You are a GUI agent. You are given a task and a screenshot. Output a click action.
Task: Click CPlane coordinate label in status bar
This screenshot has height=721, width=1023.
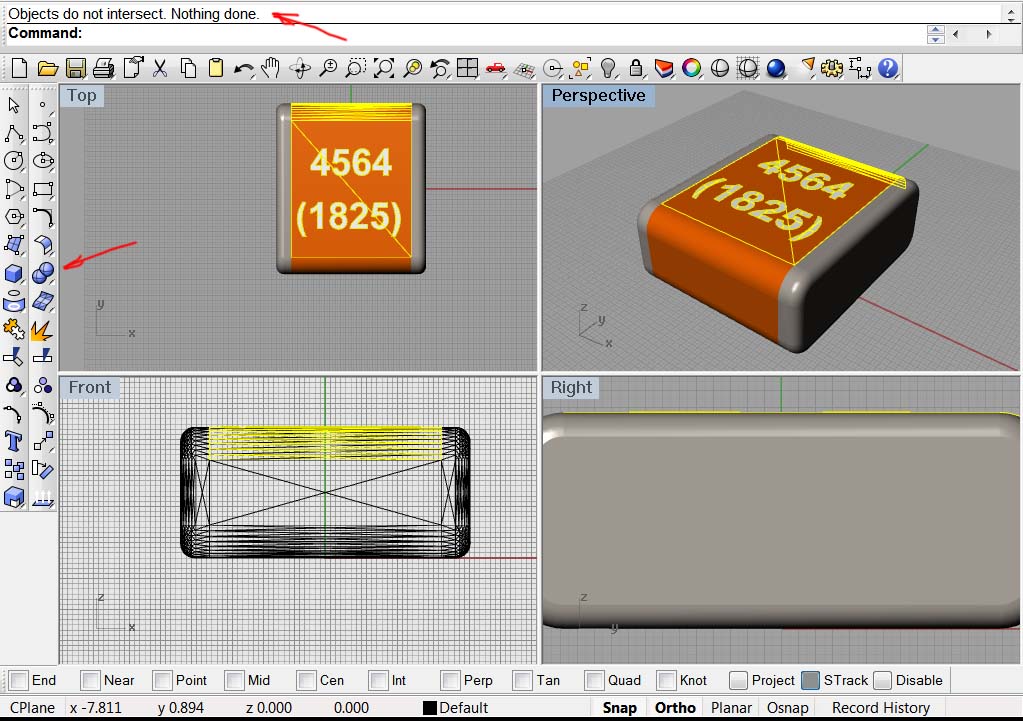pyautogui.click(x=33, y=708)
